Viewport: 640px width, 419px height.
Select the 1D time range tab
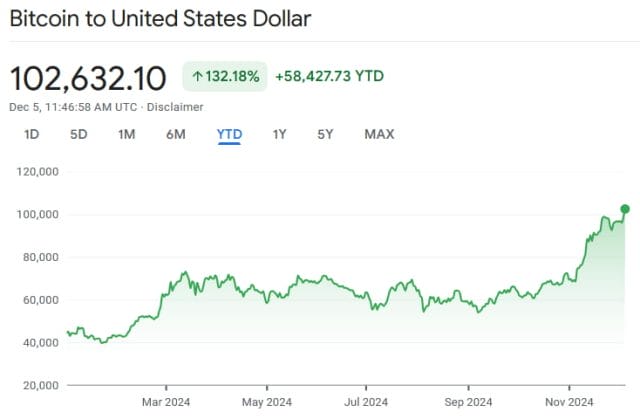[x=31, y=134]
